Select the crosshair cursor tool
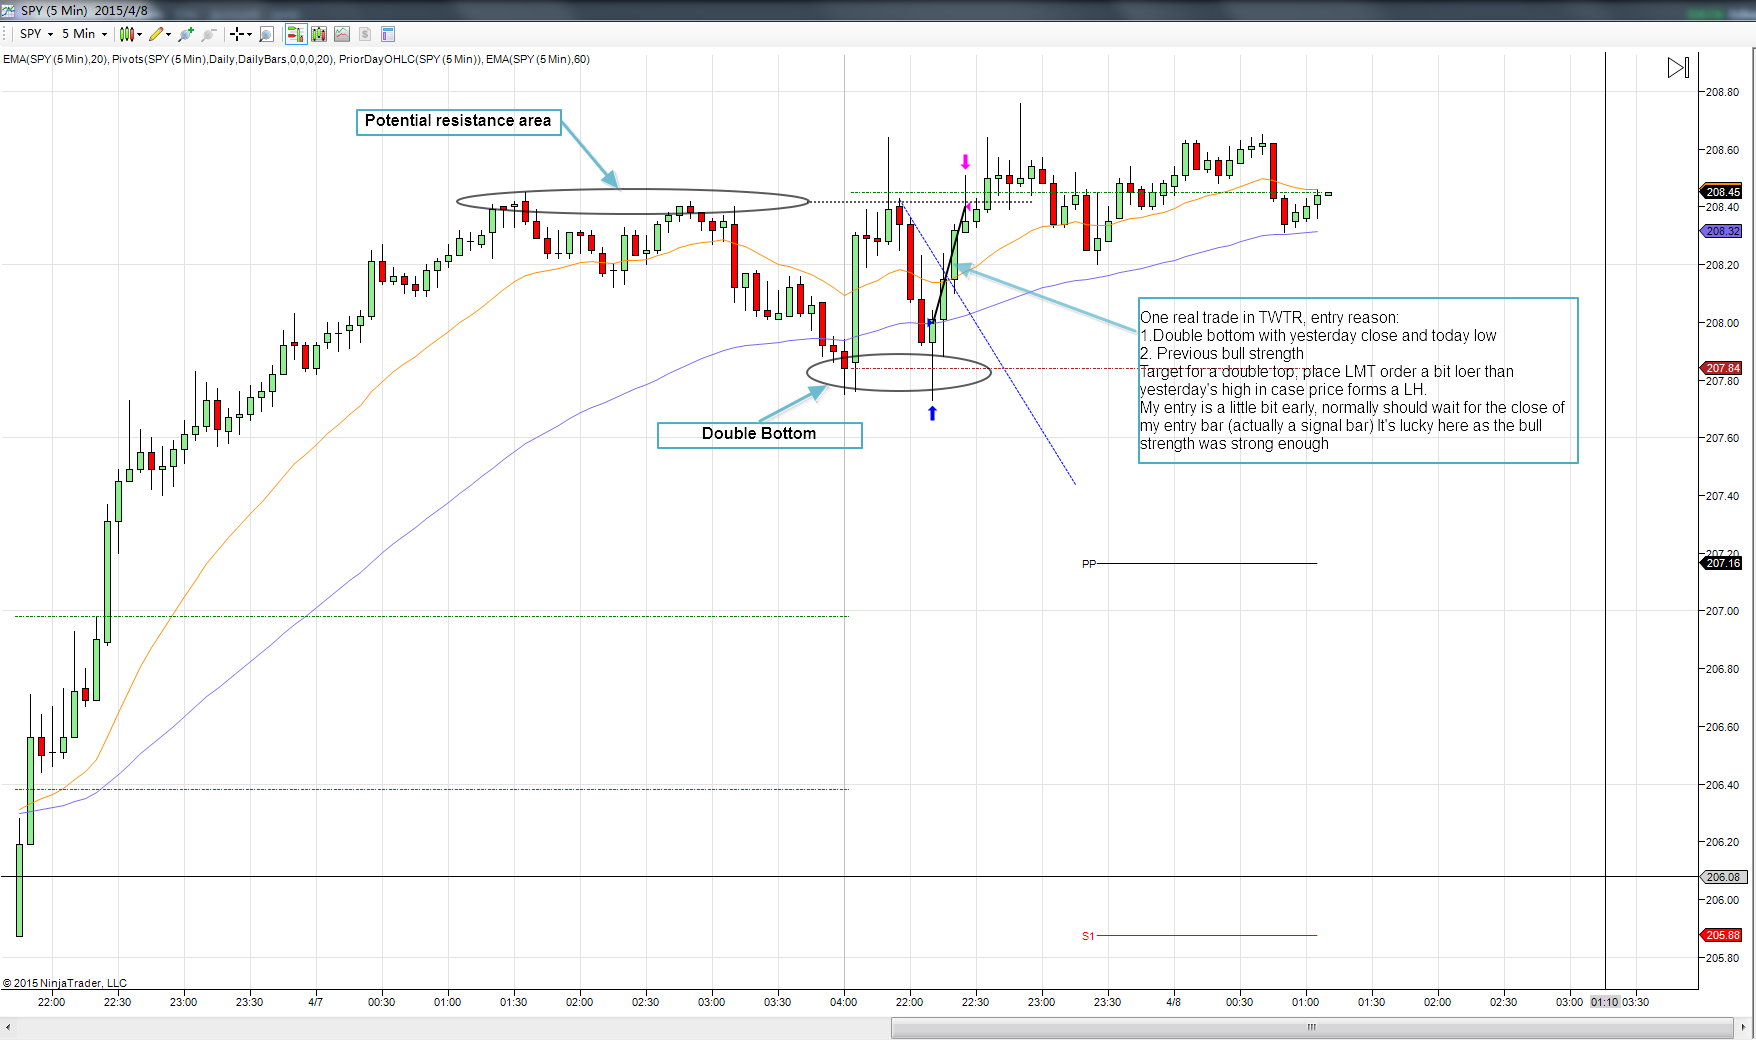 coord(237,34)
